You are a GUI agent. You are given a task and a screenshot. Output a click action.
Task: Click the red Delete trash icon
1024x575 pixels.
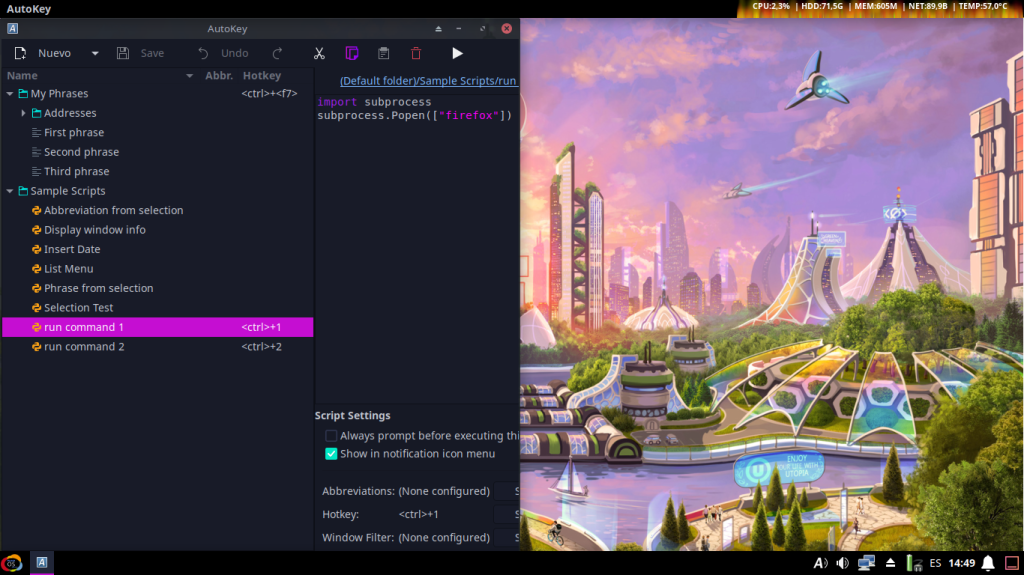click(x=416, y=53)
